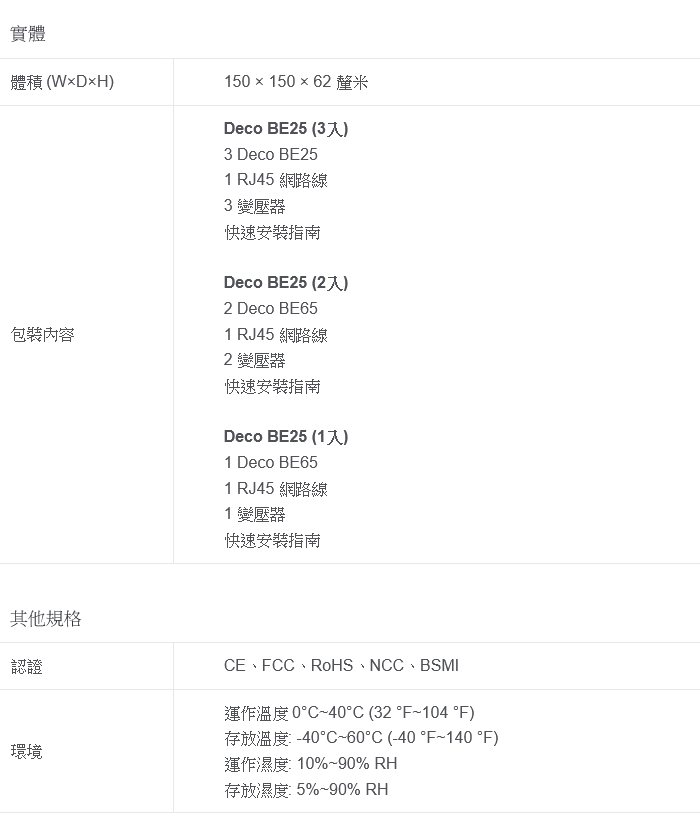Click the Deco BE25 (2入) bold heading
The image size is (700, 822).
click(x=286, y=283)
